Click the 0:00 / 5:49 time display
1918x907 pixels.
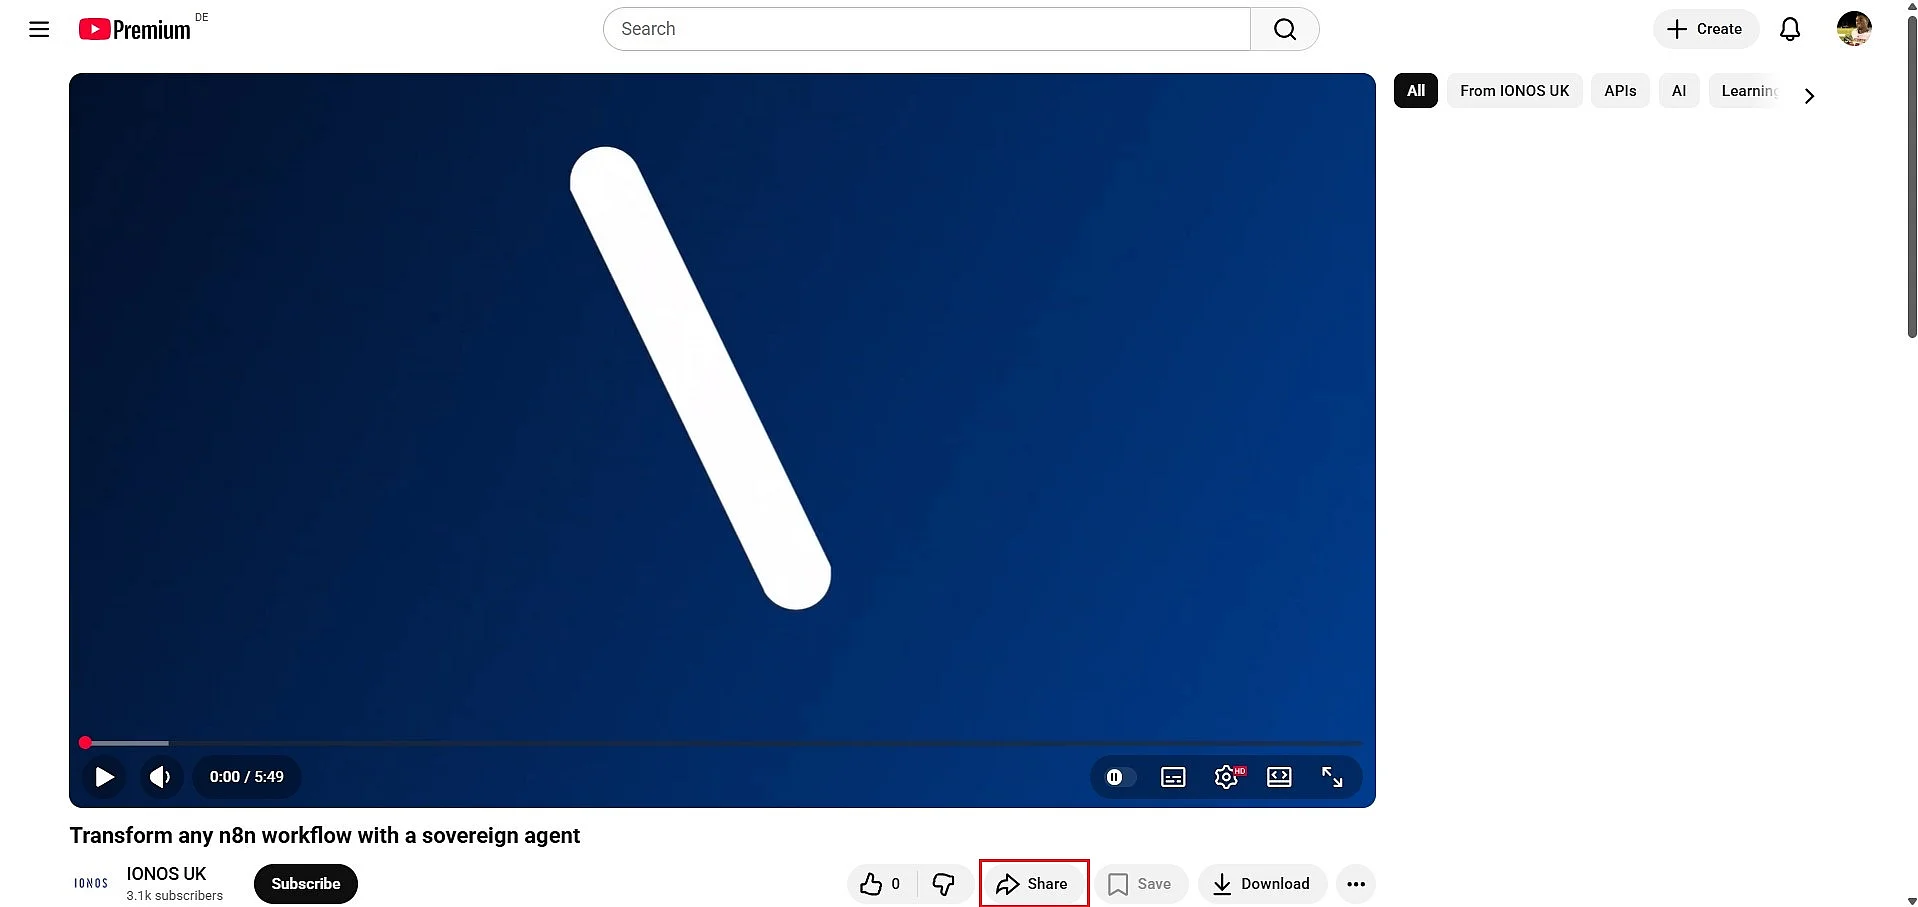click(x=247, y=777)
